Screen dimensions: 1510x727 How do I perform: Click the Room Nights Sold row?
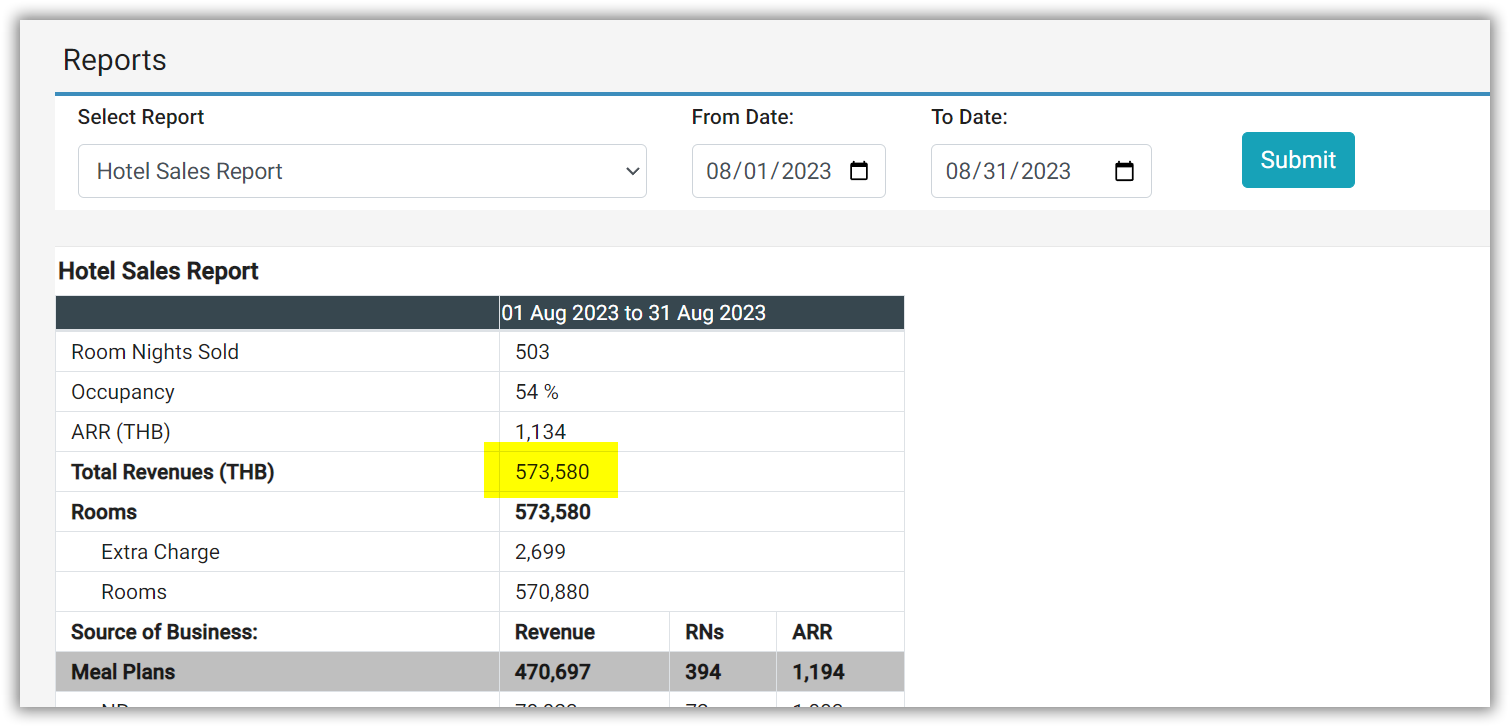pos(154,351)
